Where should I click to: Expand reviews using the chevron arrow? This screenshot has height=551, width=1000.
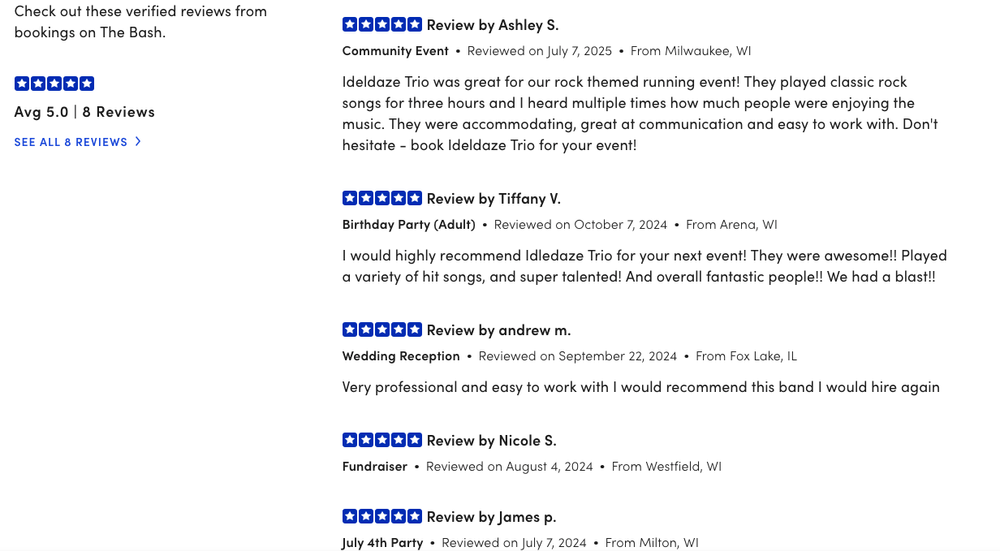pos(138,142)
